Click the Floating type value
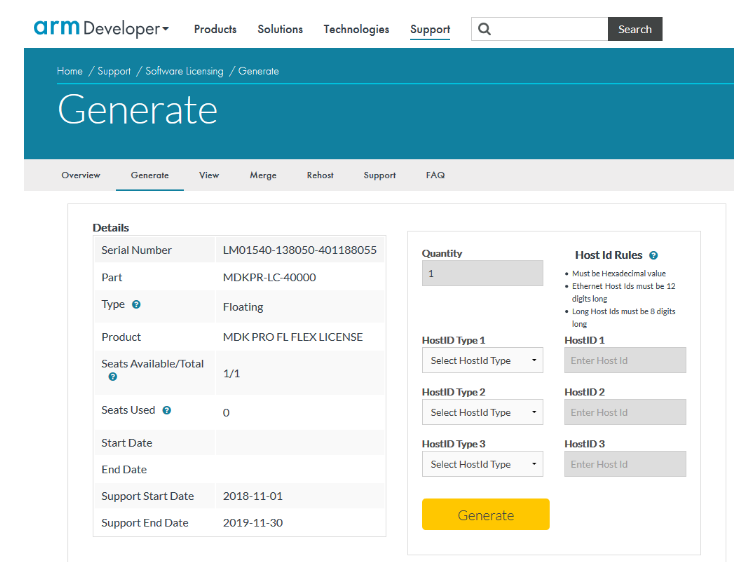 pyautogui.click(x=243, y=307)
